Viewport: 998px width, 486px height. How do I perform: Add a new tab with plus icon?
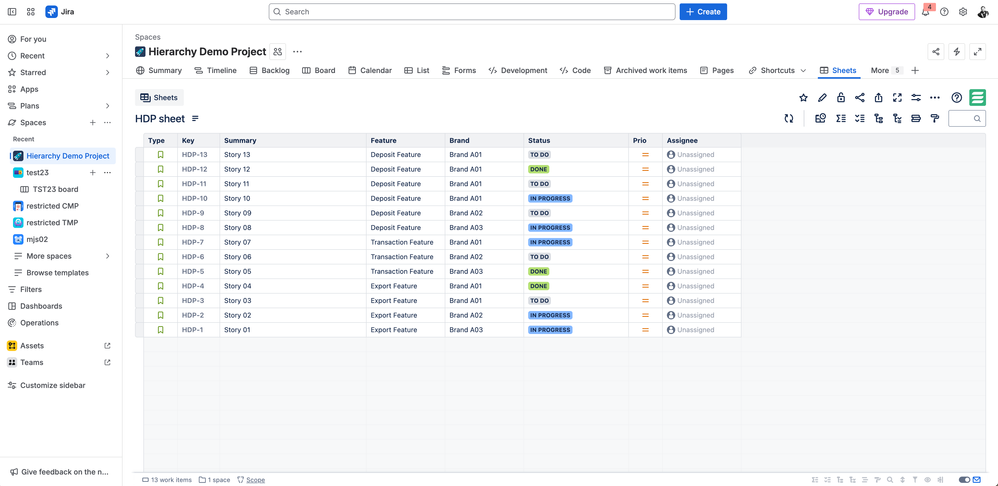915,71
